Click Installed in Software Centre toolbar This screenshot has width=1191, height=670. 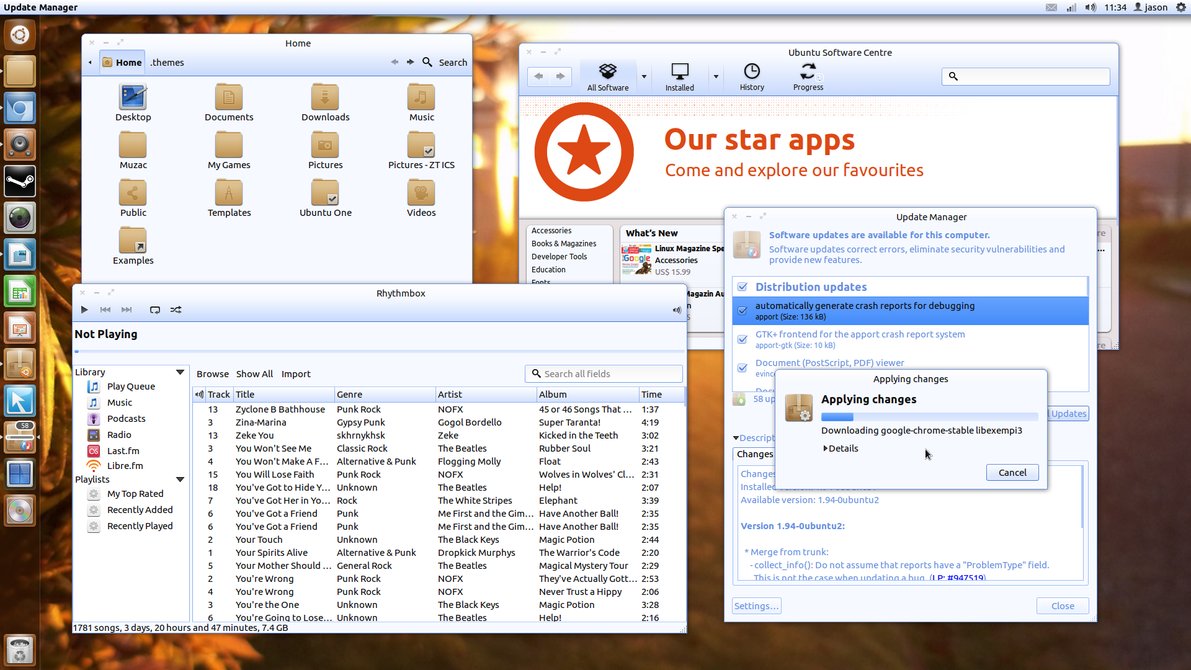[x=680, y=77]
